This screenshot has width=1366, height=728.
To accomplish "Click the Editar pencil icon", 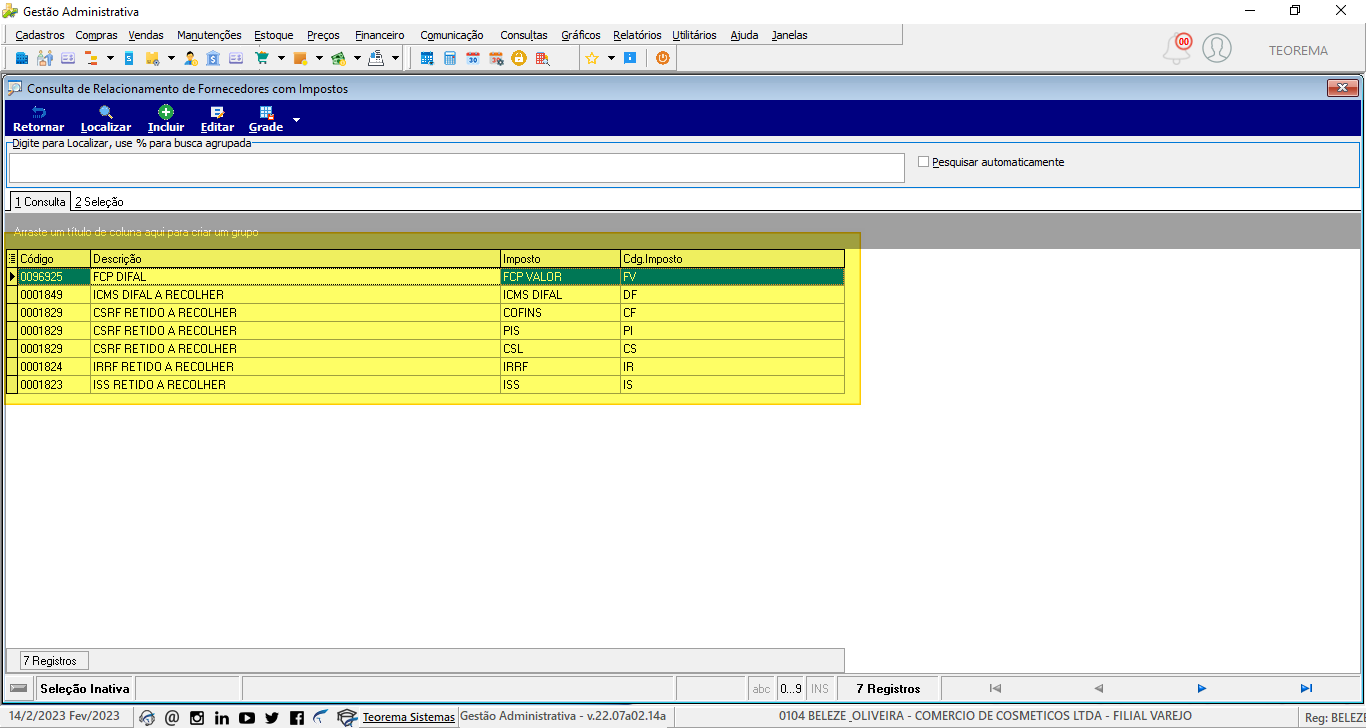I will (x=217, y=112).
